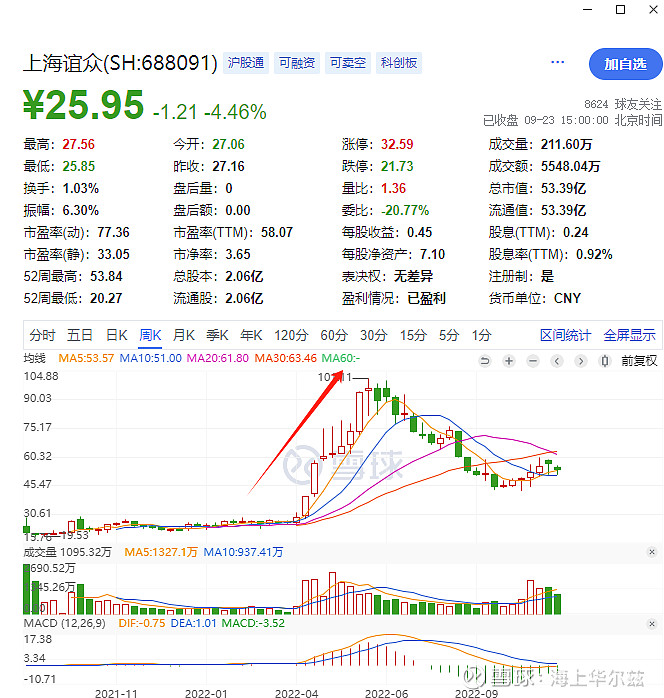This screenshot has height=698, width=664.
Task: Switch to 月K chart tab
Action: (184, 335)
